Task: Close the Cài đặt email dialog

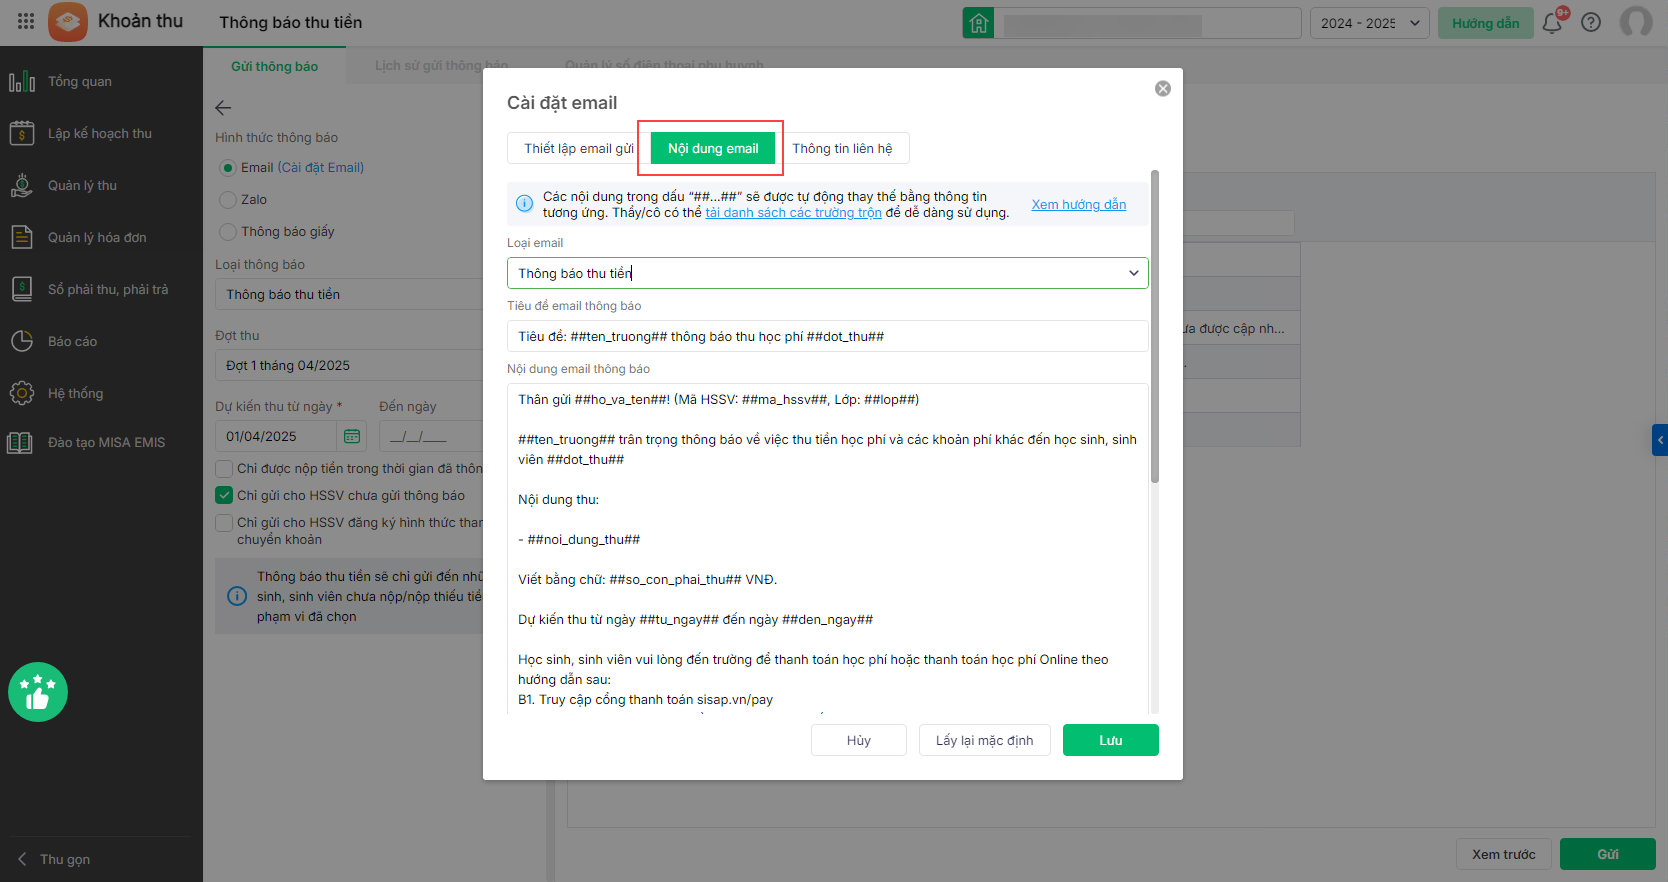Action: pyautogui.click(x=1162, y=89)
